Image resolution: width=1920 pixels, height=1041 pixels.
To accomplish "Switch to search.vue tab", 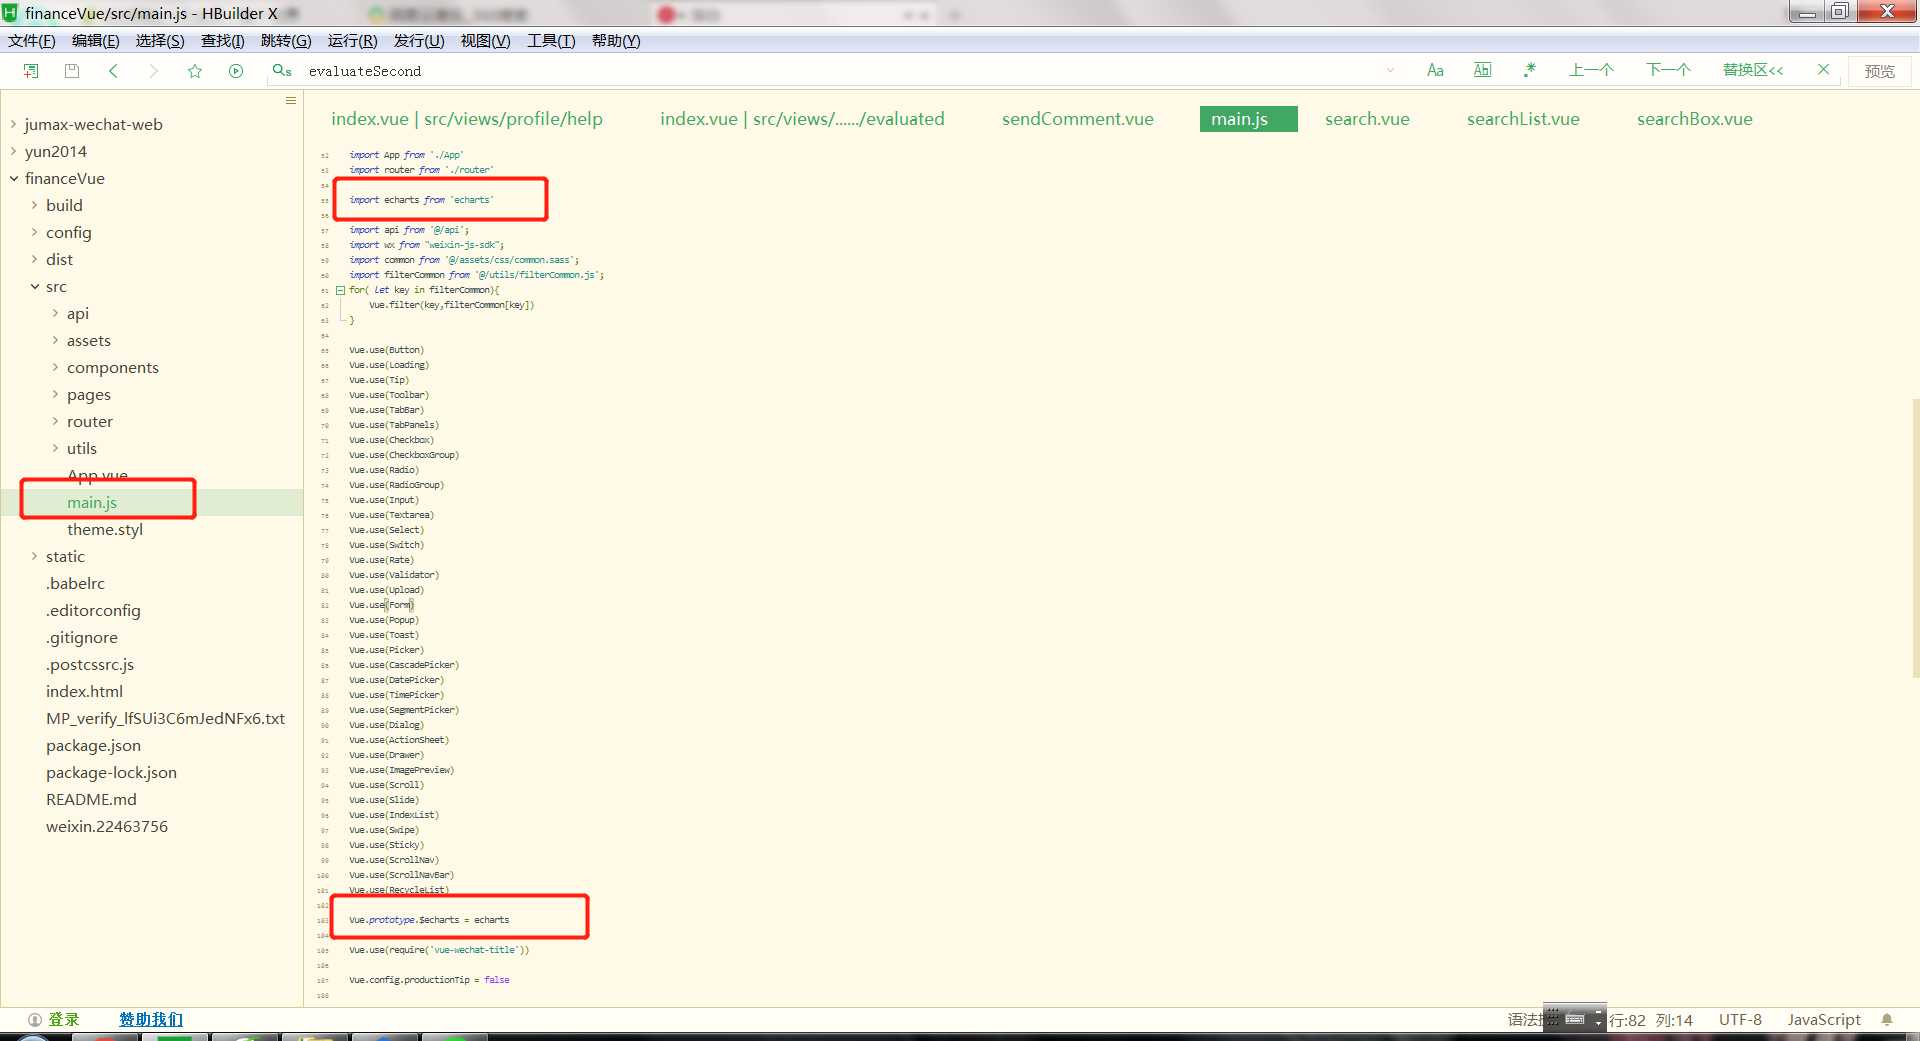I will [x=1367, y=119].
